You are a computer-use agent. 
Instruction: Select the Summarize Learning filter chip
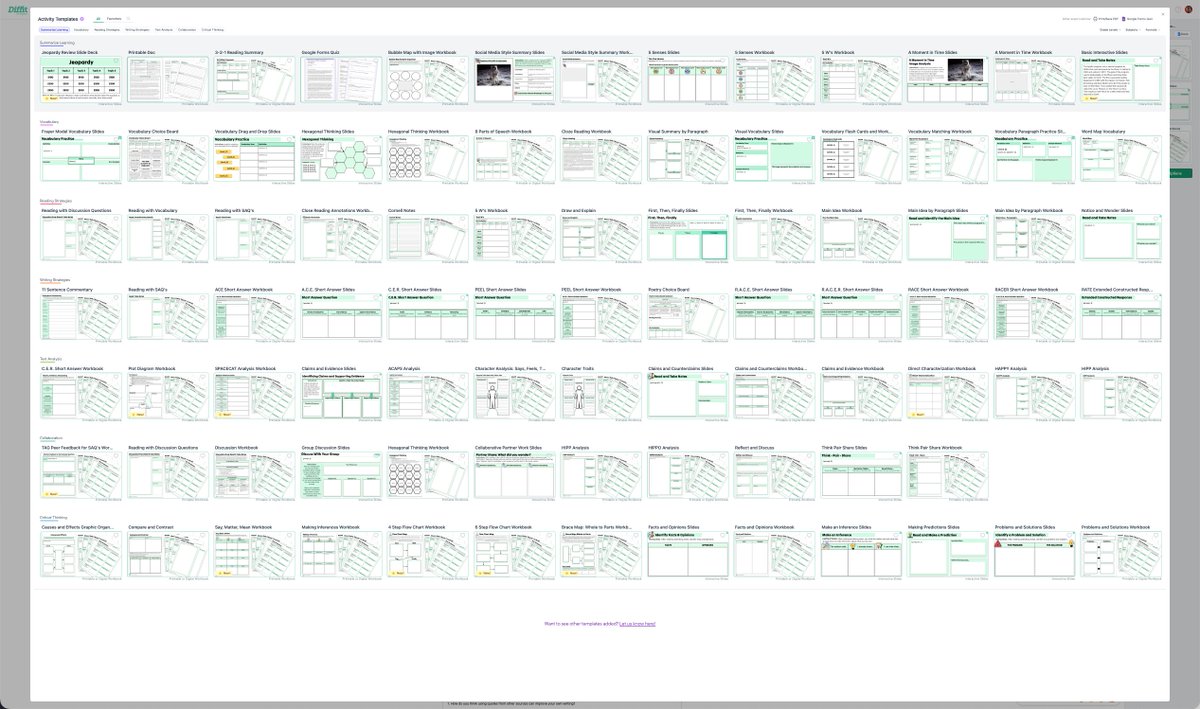[55, 30]
